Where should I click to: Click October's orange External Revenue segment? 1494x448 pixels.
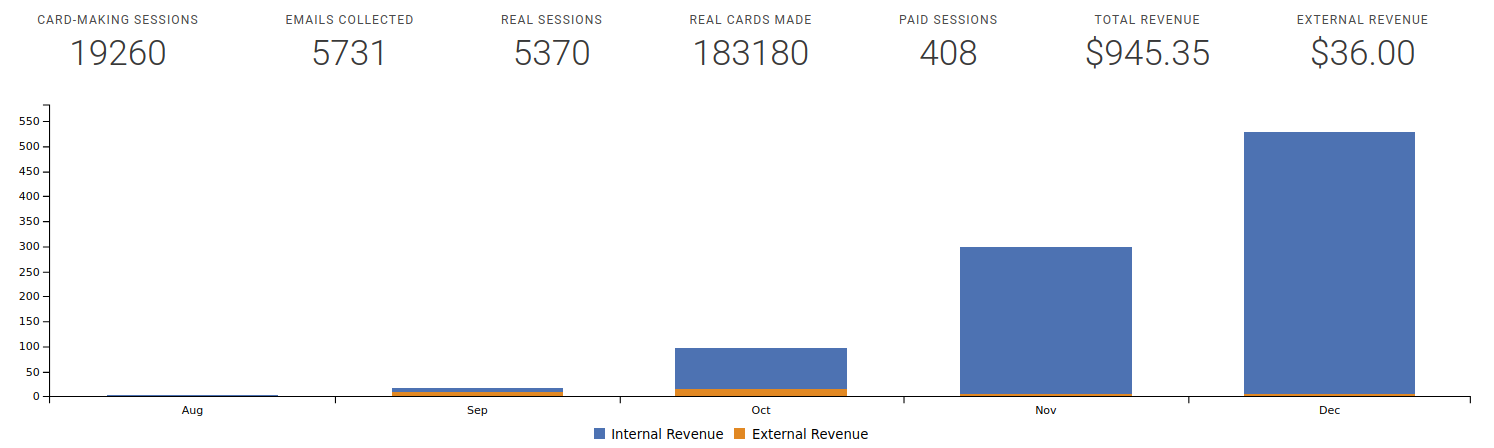coord(761,393)
